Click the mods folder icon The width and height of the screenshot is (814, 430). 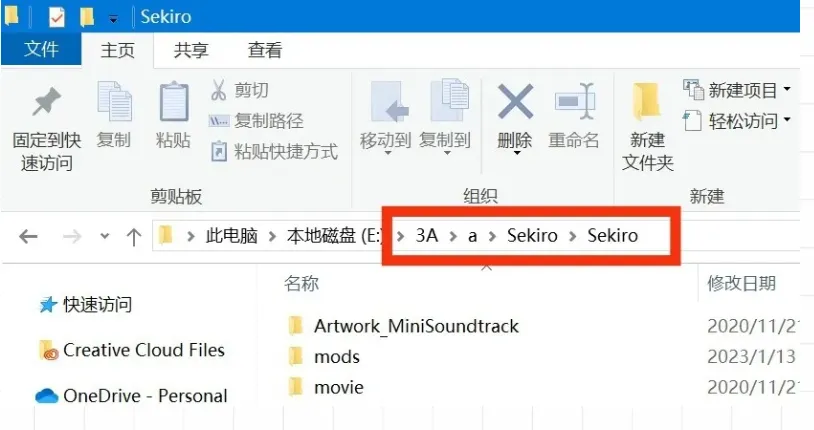click(x=295, y=356)
